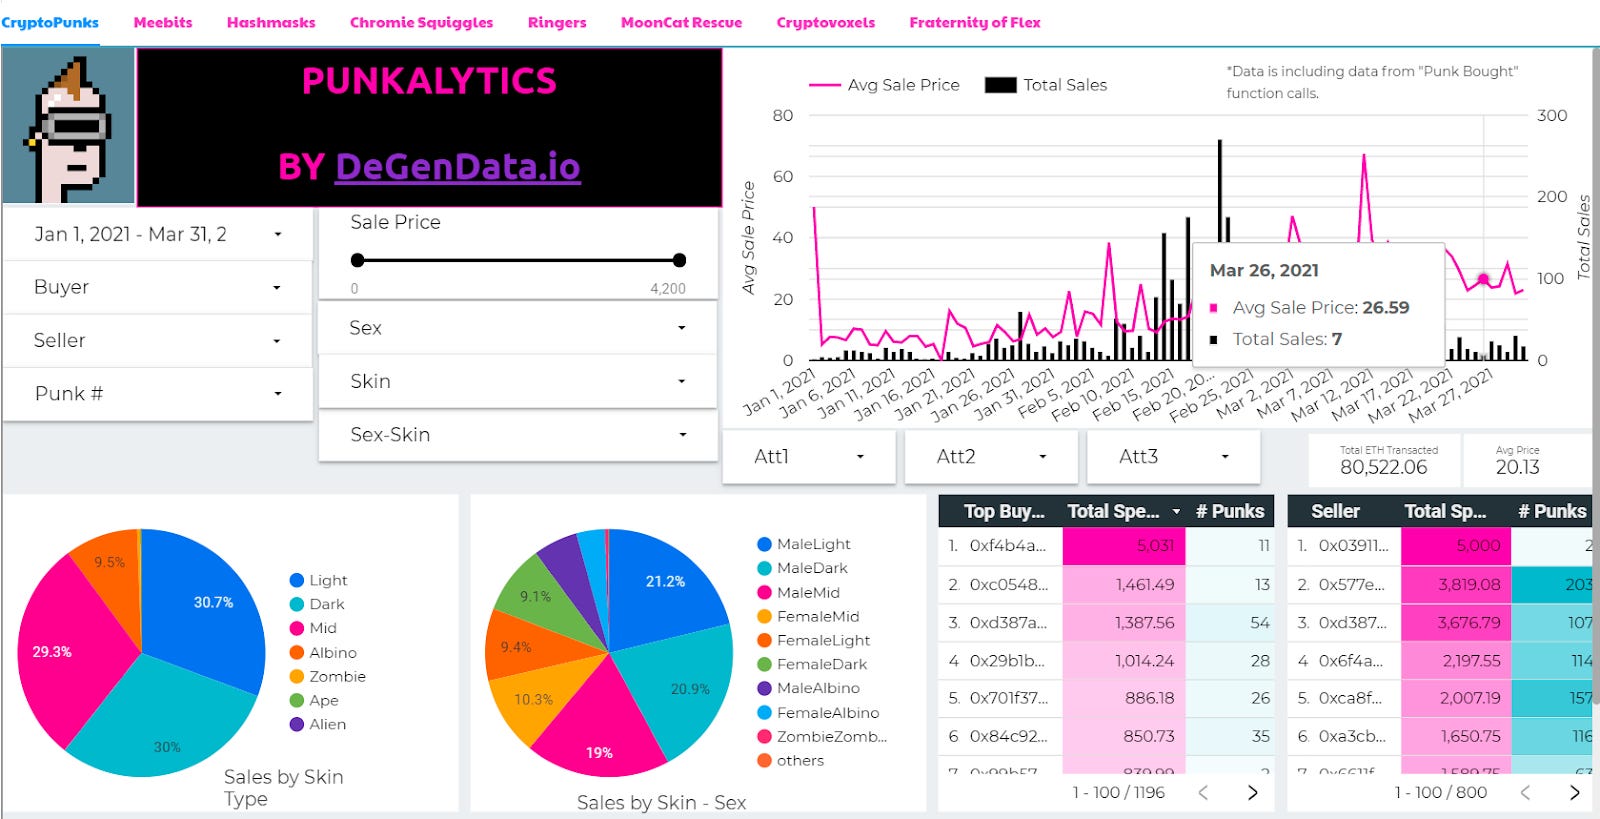Click the MaleLight legend dot

[764, 544]
